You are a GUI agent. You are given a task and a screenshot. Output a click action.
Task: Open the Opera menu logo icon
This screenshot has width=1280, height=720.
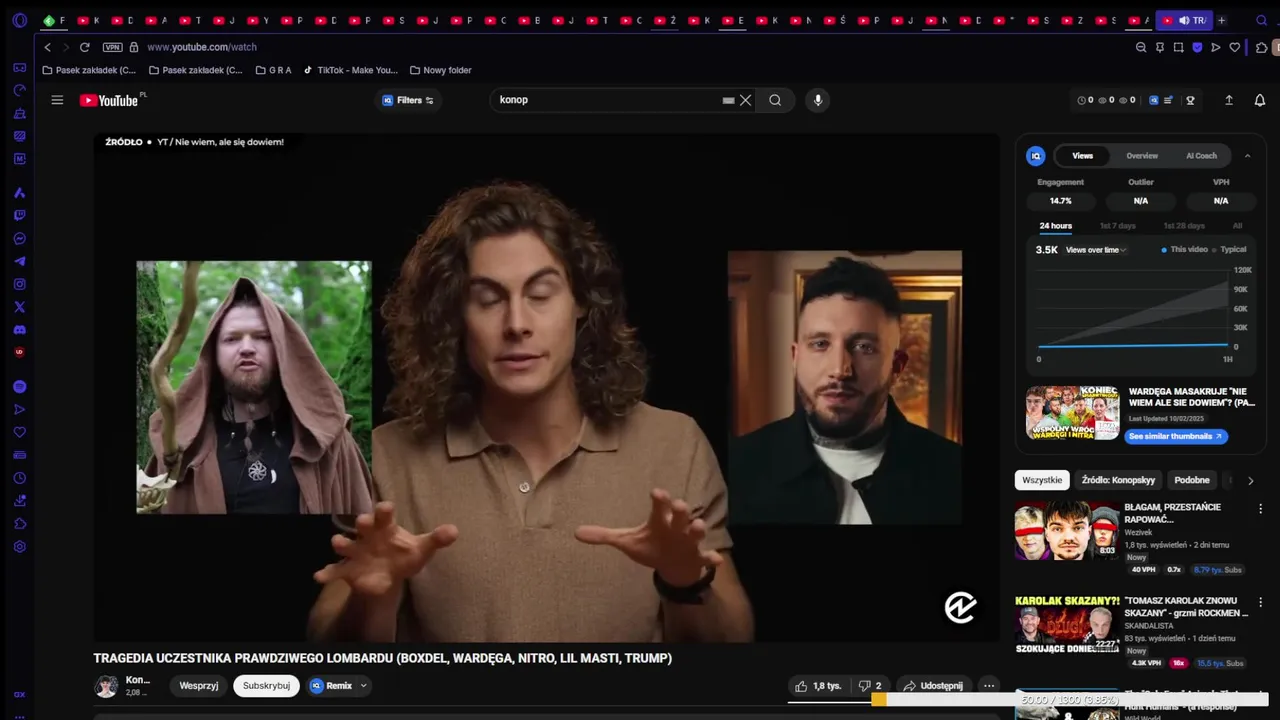(x=19, y=20)
